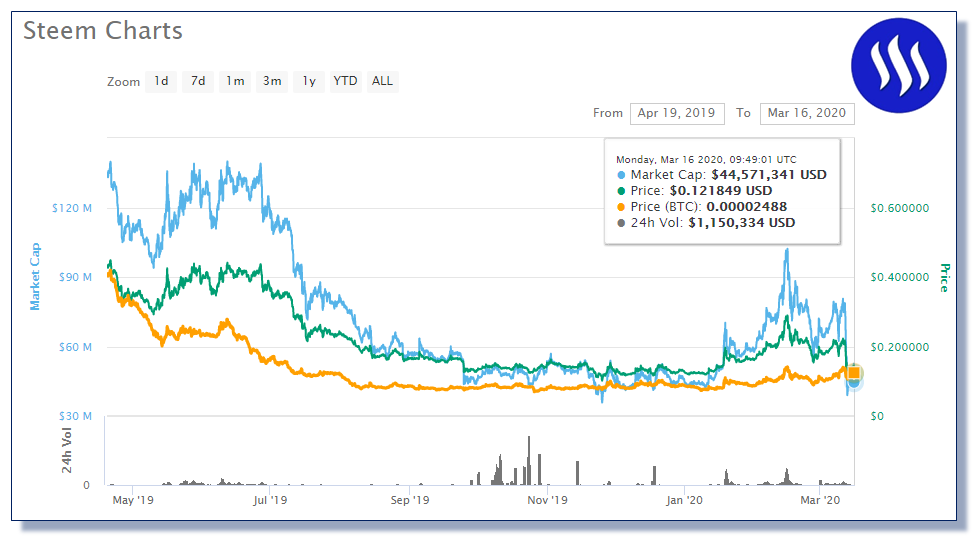Click tooltip Price (BTC) 0.00002488
Viewport: 978px width, 541px height.
[702, 207]
